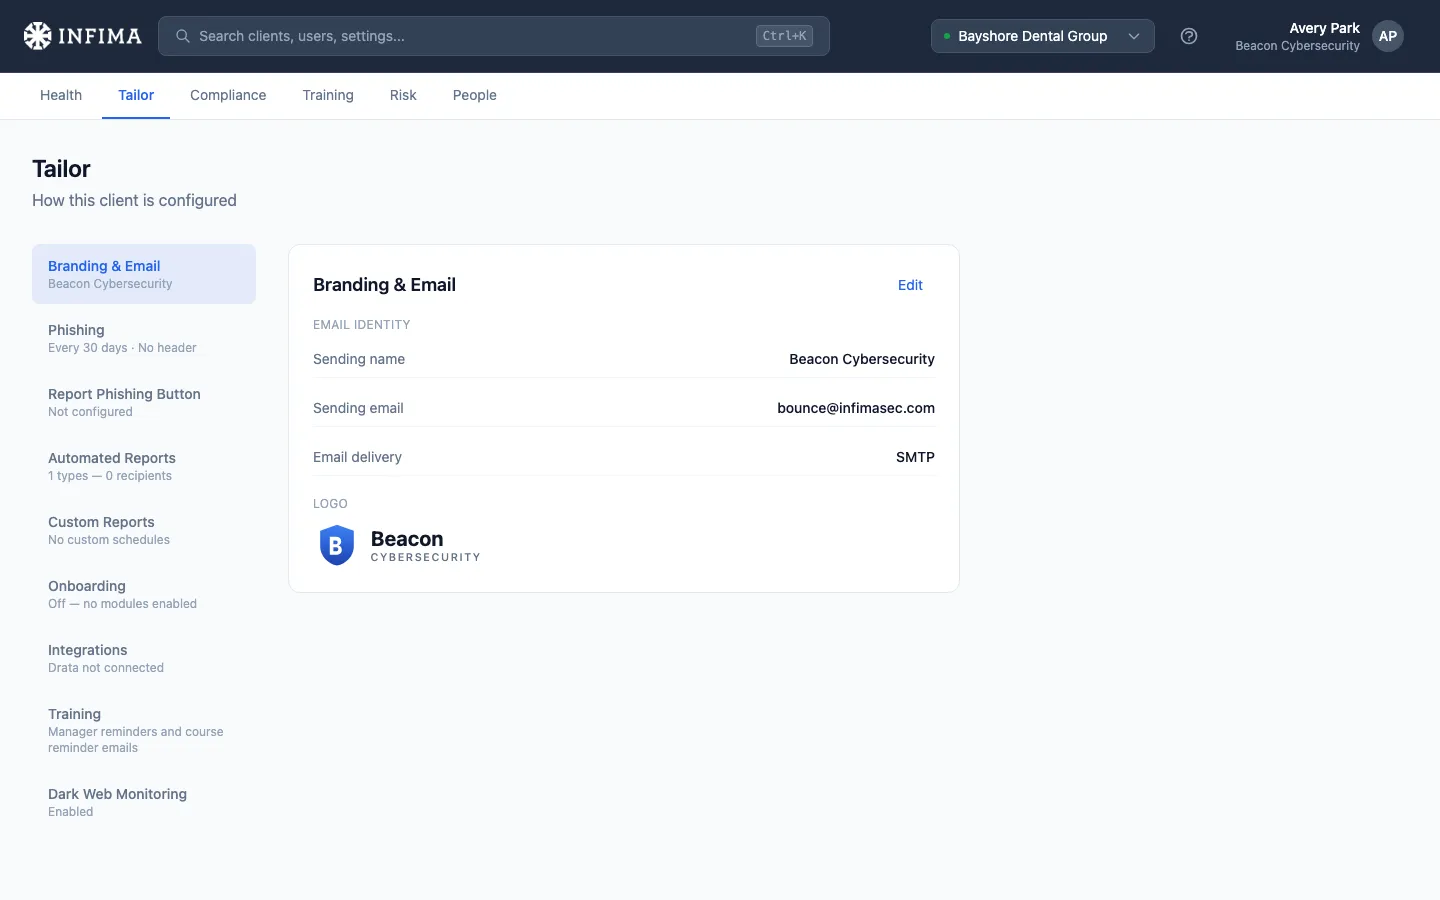Edit the Branding & Email settings
The image size is (1440, 900).
(x=910, y=285)
